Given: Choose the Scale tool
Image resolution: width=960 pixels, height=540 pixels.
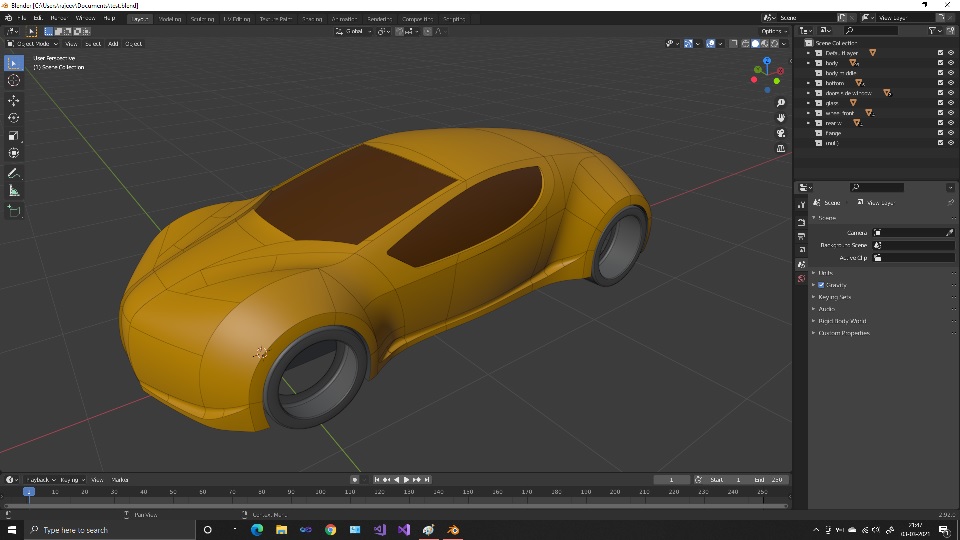Looking at the screenshot, I should [14, 136].
